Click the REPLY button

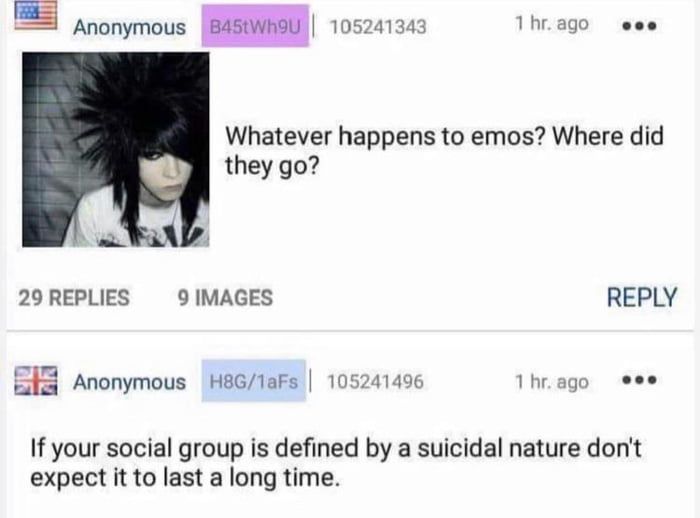(642, 297)
